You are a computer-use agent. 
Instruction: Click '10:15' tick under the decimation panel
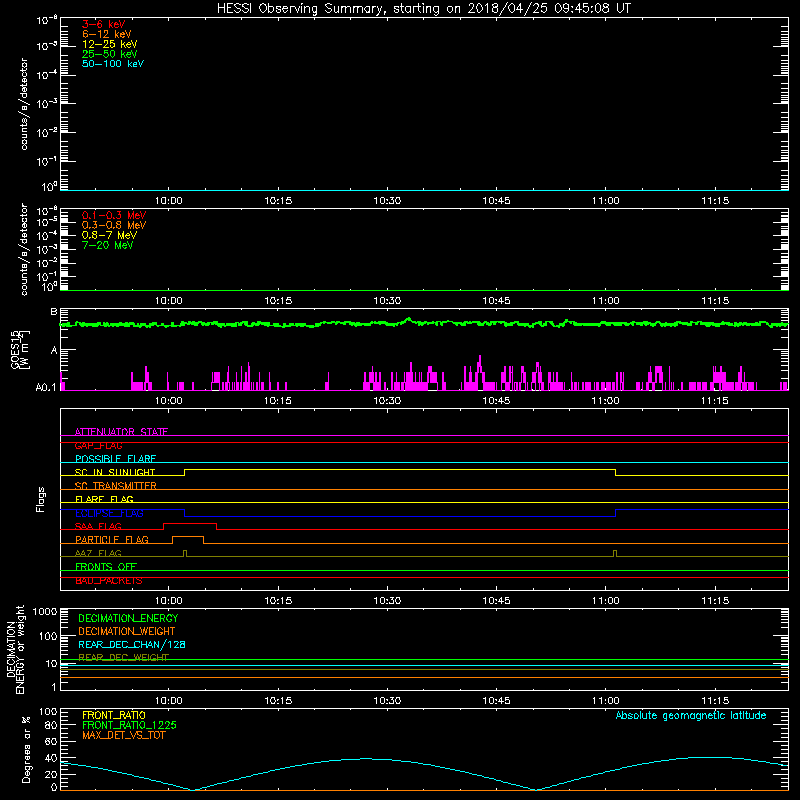click(278, 701)
